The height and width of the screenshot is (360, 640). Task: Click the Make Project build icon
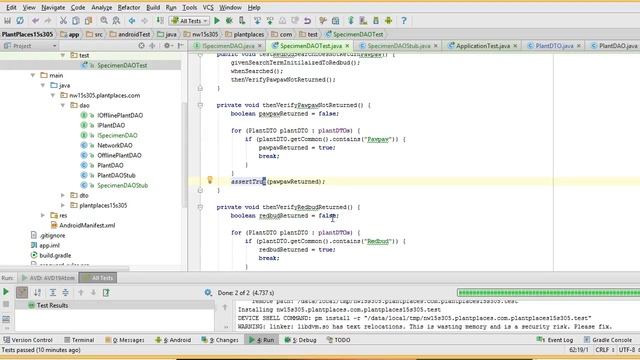point(160,20)
